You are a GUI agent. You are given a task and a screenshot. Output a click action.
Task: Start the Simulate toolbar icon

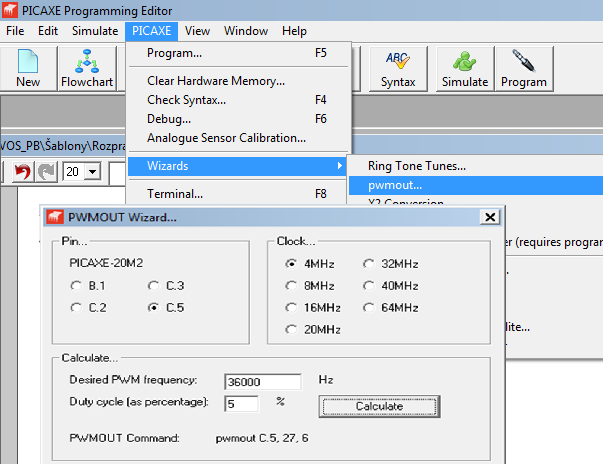coord(465,68)
